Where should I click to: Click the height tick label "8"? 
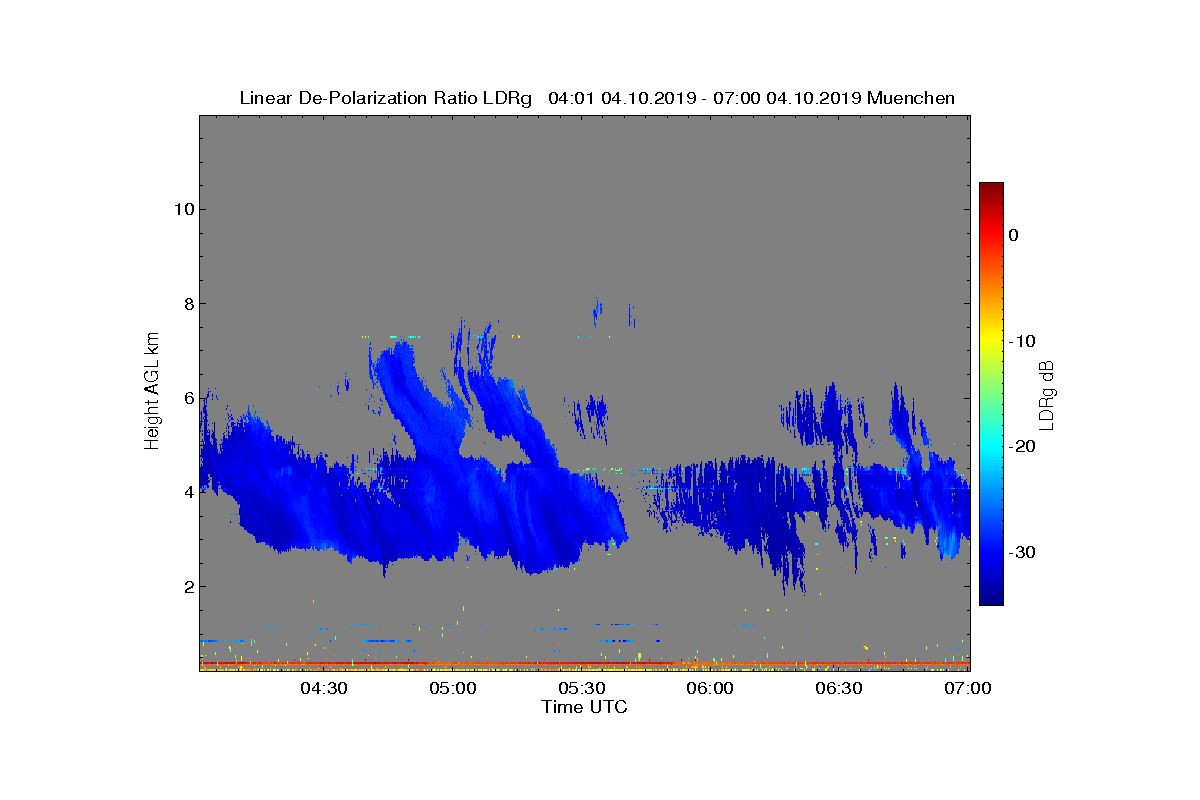click(188, 304)
